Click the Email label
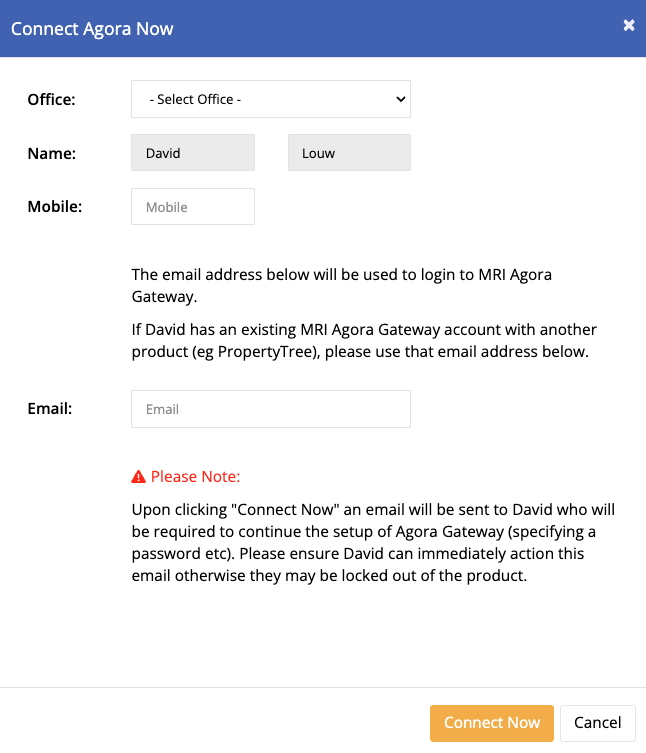 pos(49,409)
